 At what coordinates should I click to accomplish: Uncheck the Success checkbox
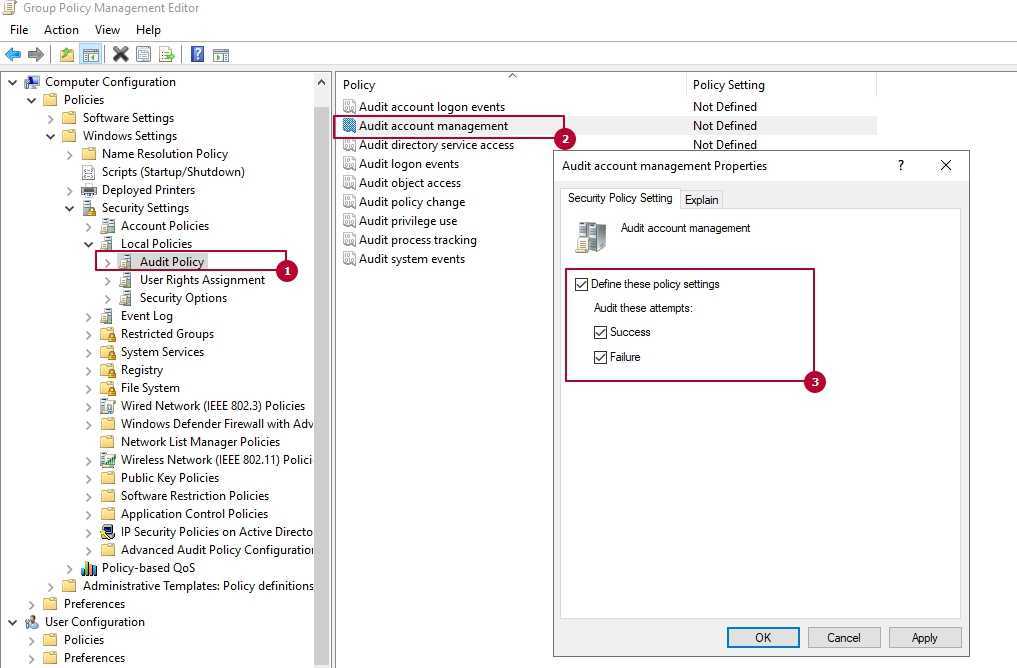601,332
